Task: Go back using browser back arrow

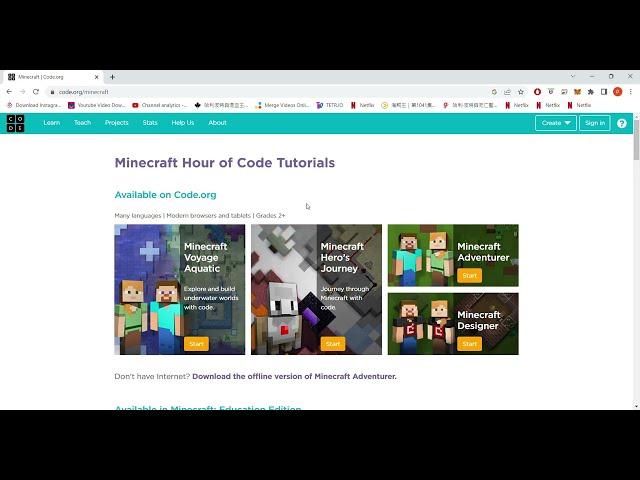Action: (9, 92)
